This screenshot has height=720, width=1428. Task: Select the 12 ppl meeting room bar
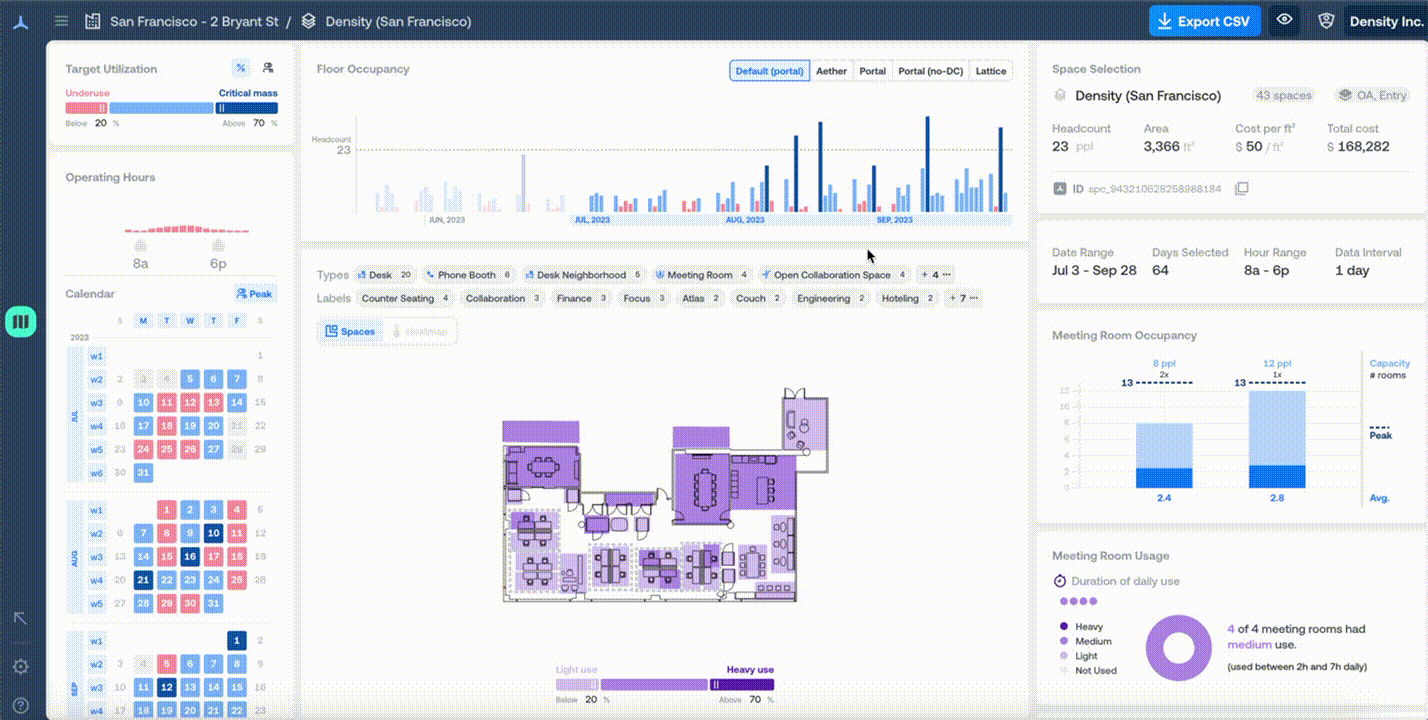(1277, 439)
